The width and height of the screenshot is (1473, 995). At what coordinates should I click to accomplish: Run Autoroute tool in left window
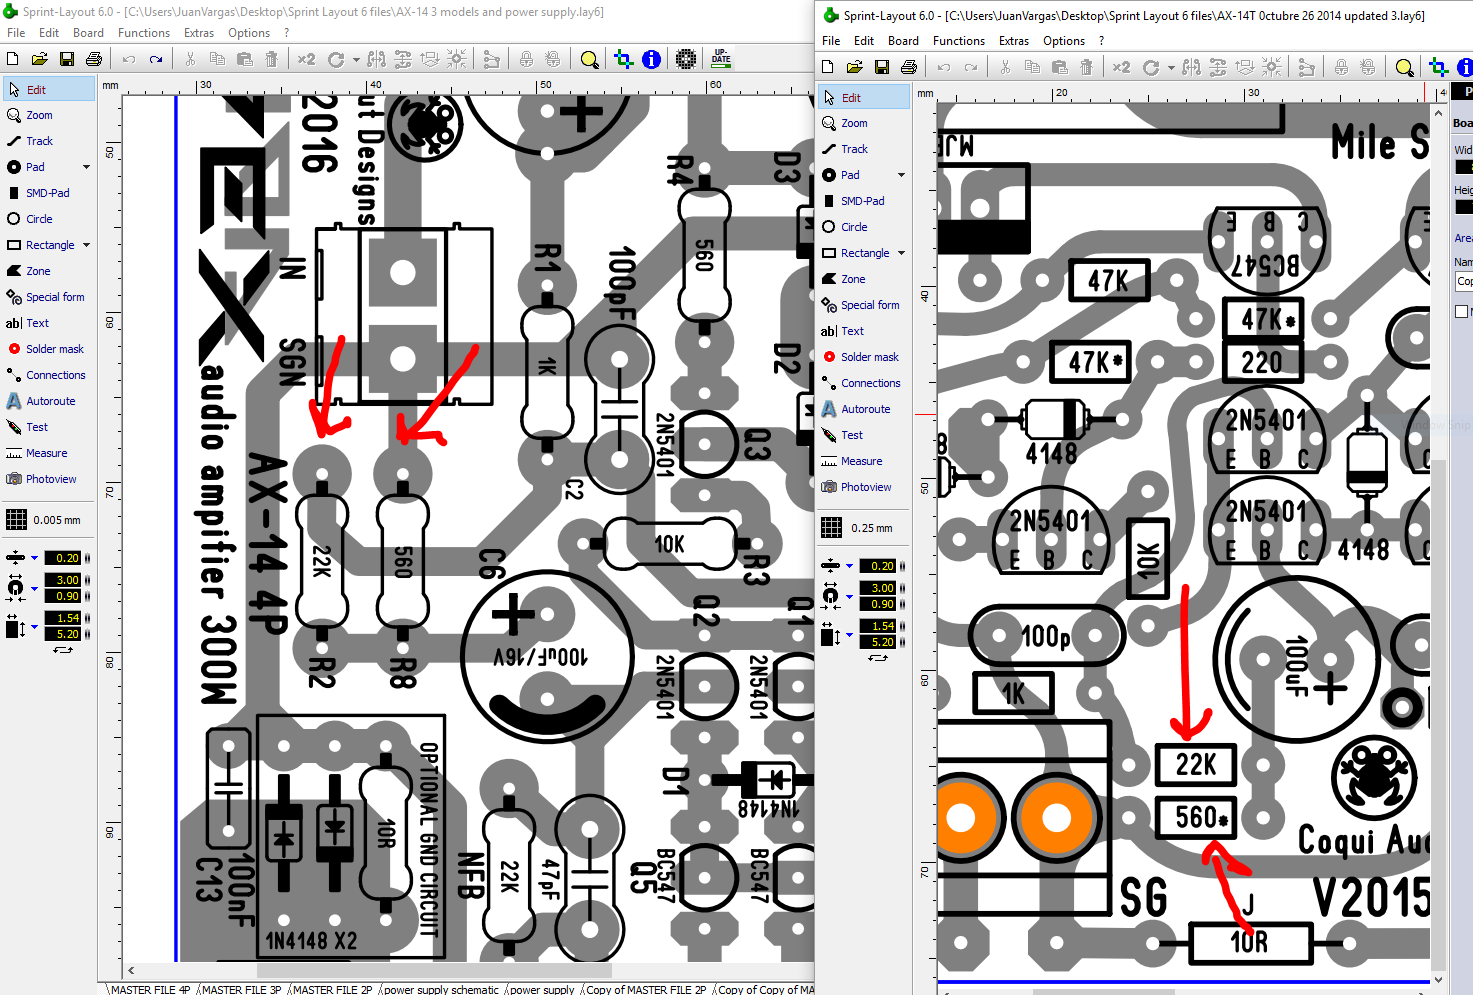(x=48, y=401)
